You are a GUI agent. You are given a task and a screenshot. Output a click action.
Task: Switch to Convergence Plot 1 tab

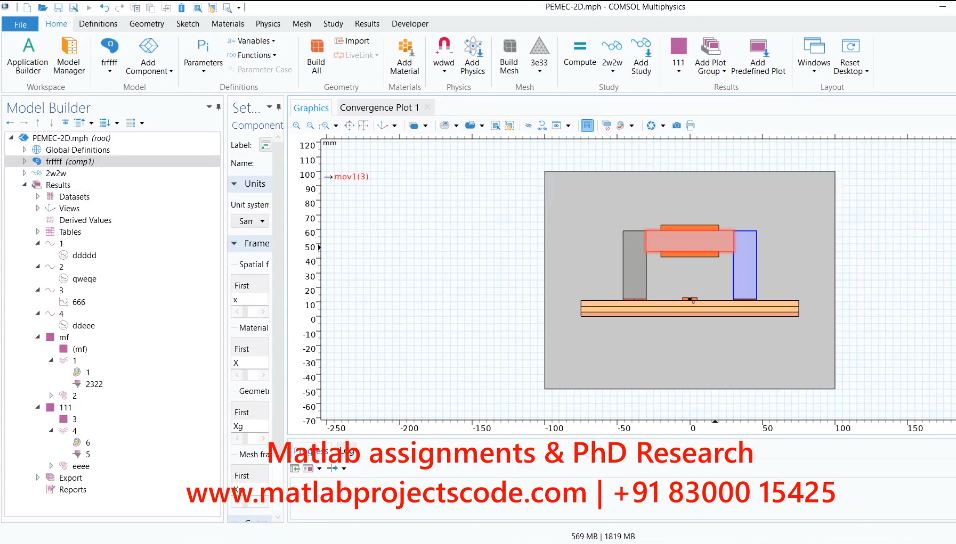coord(379,107)
